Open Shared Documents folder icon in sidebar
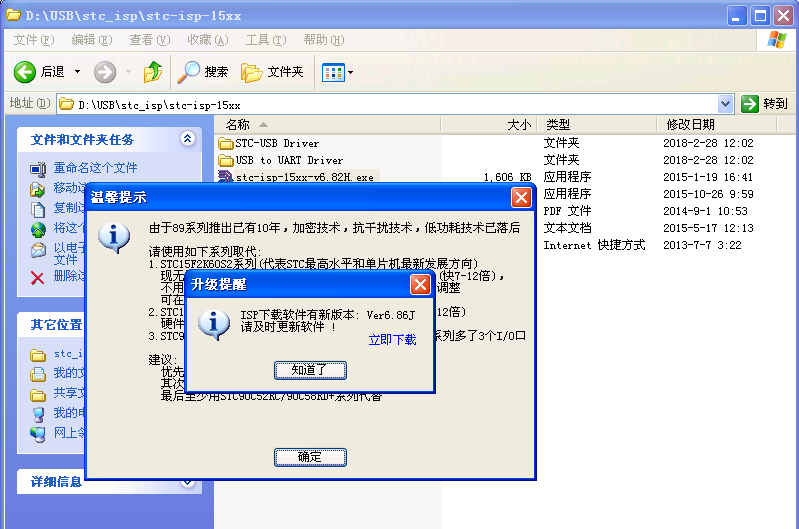 (x=38, y=394)
